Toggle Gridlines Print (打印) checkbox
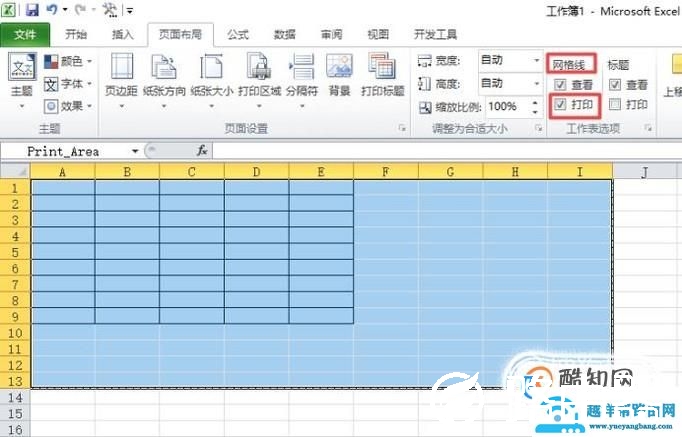 click(x=560, y=104)
